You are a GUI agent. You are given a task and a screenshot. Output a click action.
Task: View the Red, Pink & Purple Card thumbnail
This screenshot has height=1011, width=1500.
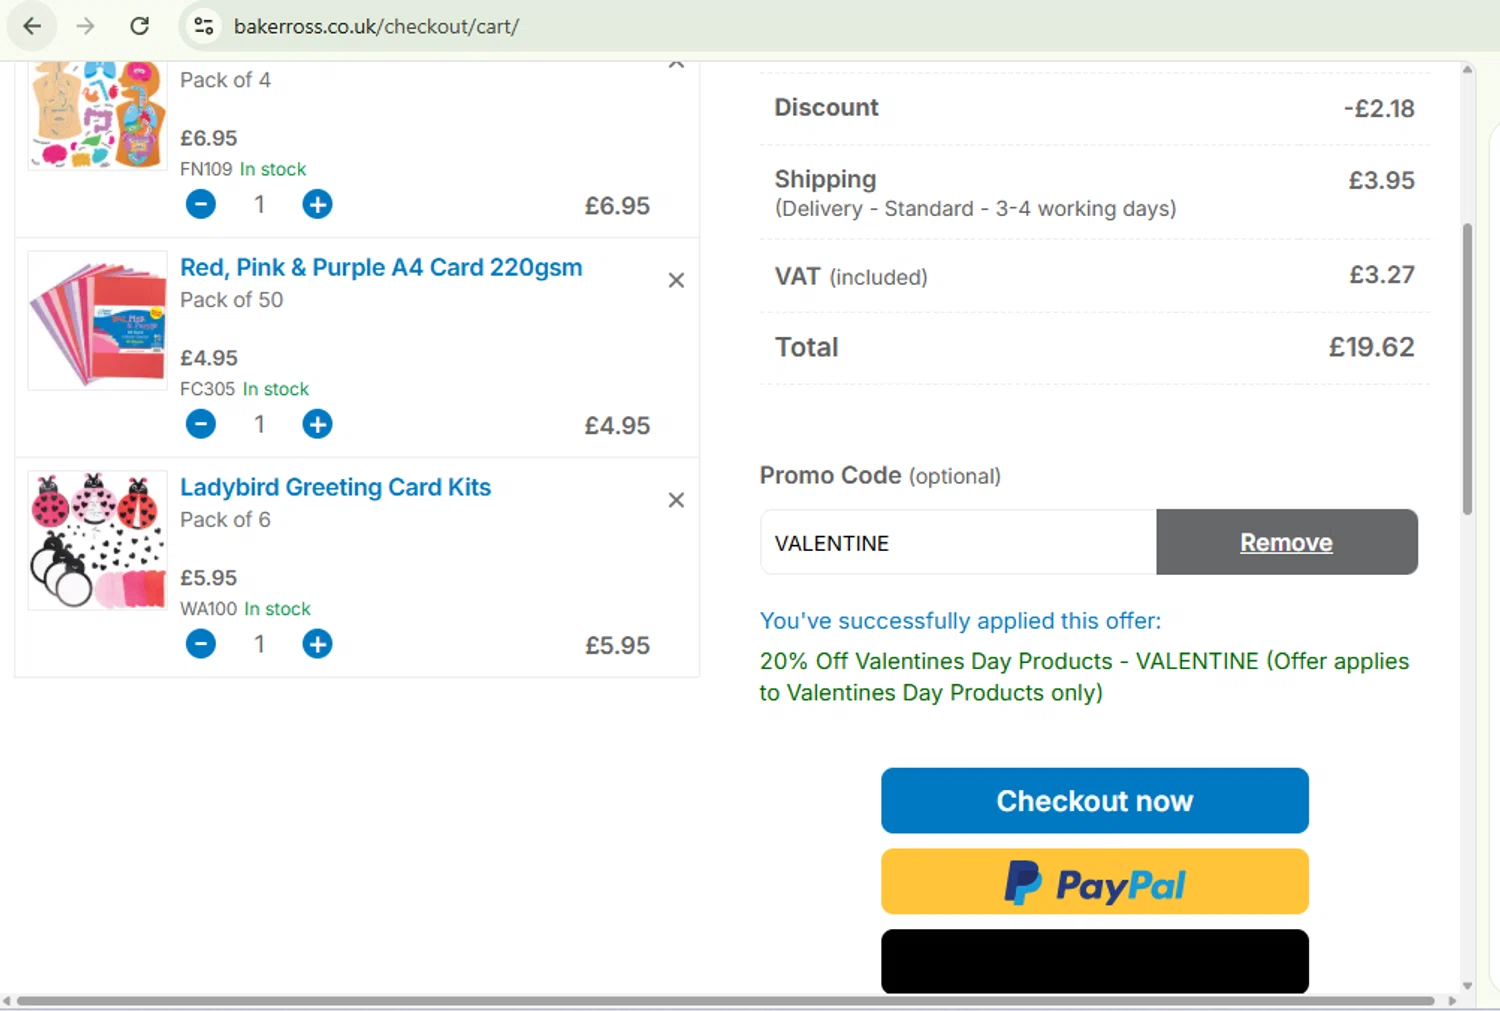tap(97, 321)
